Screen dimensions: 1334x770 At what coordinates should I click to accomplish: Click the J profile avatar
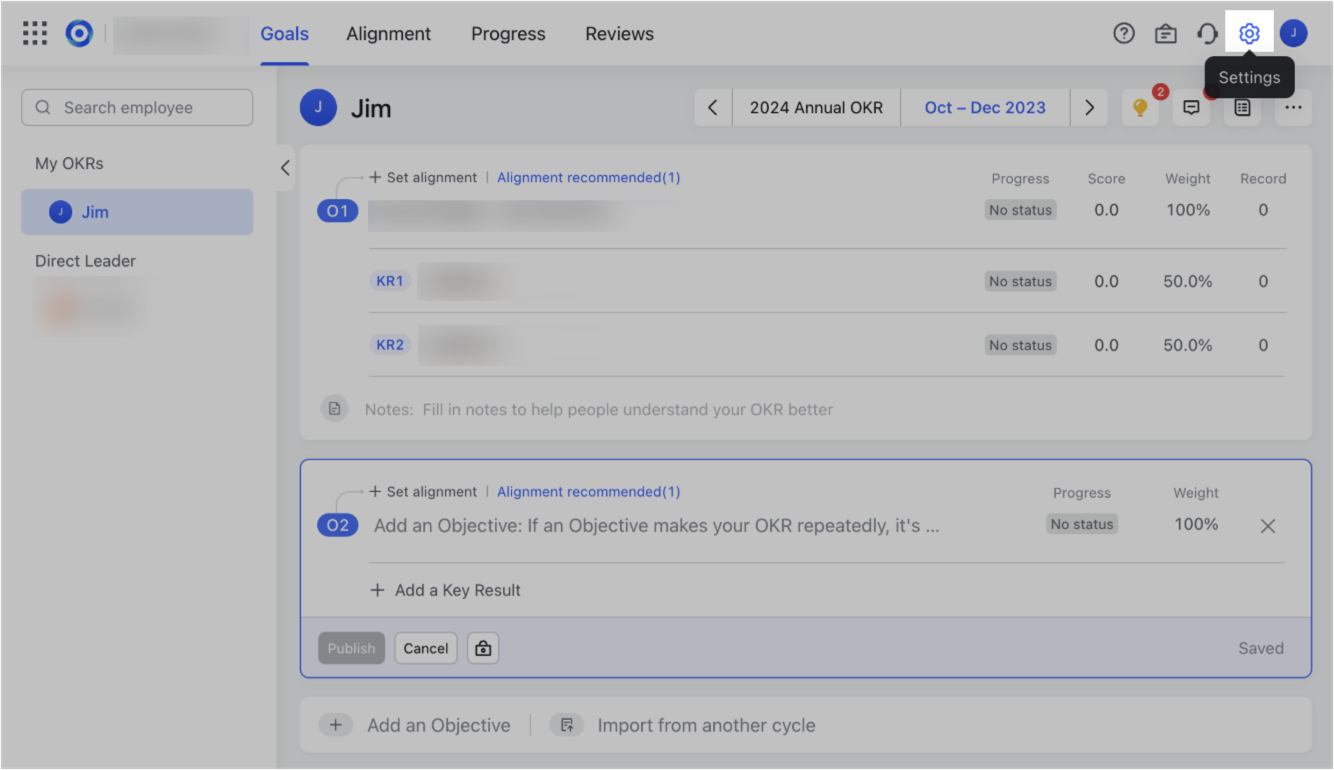1293,33
